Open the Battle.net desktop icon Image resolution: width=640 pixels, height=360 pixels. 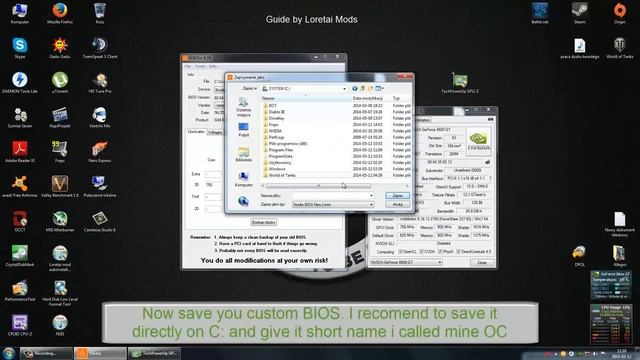pyautogui.click(x=540, y=13)
